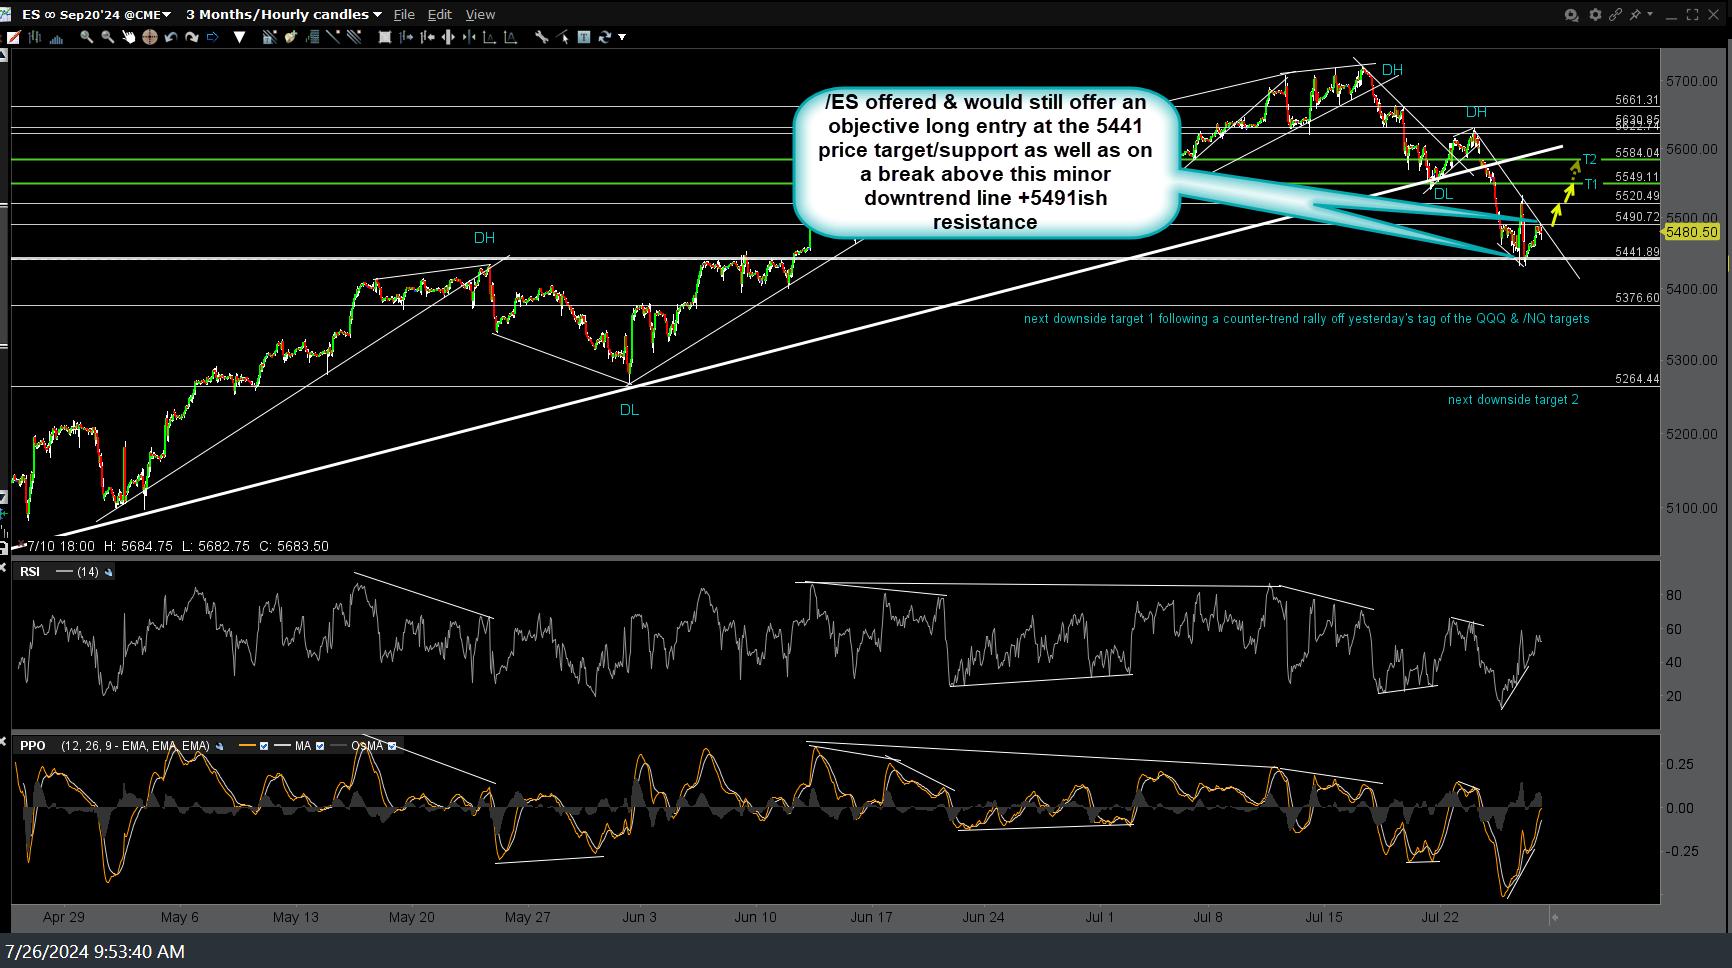Expand the arrow next to pushpin
This screenshot has height=968, width=1732.
(1650, 14)
